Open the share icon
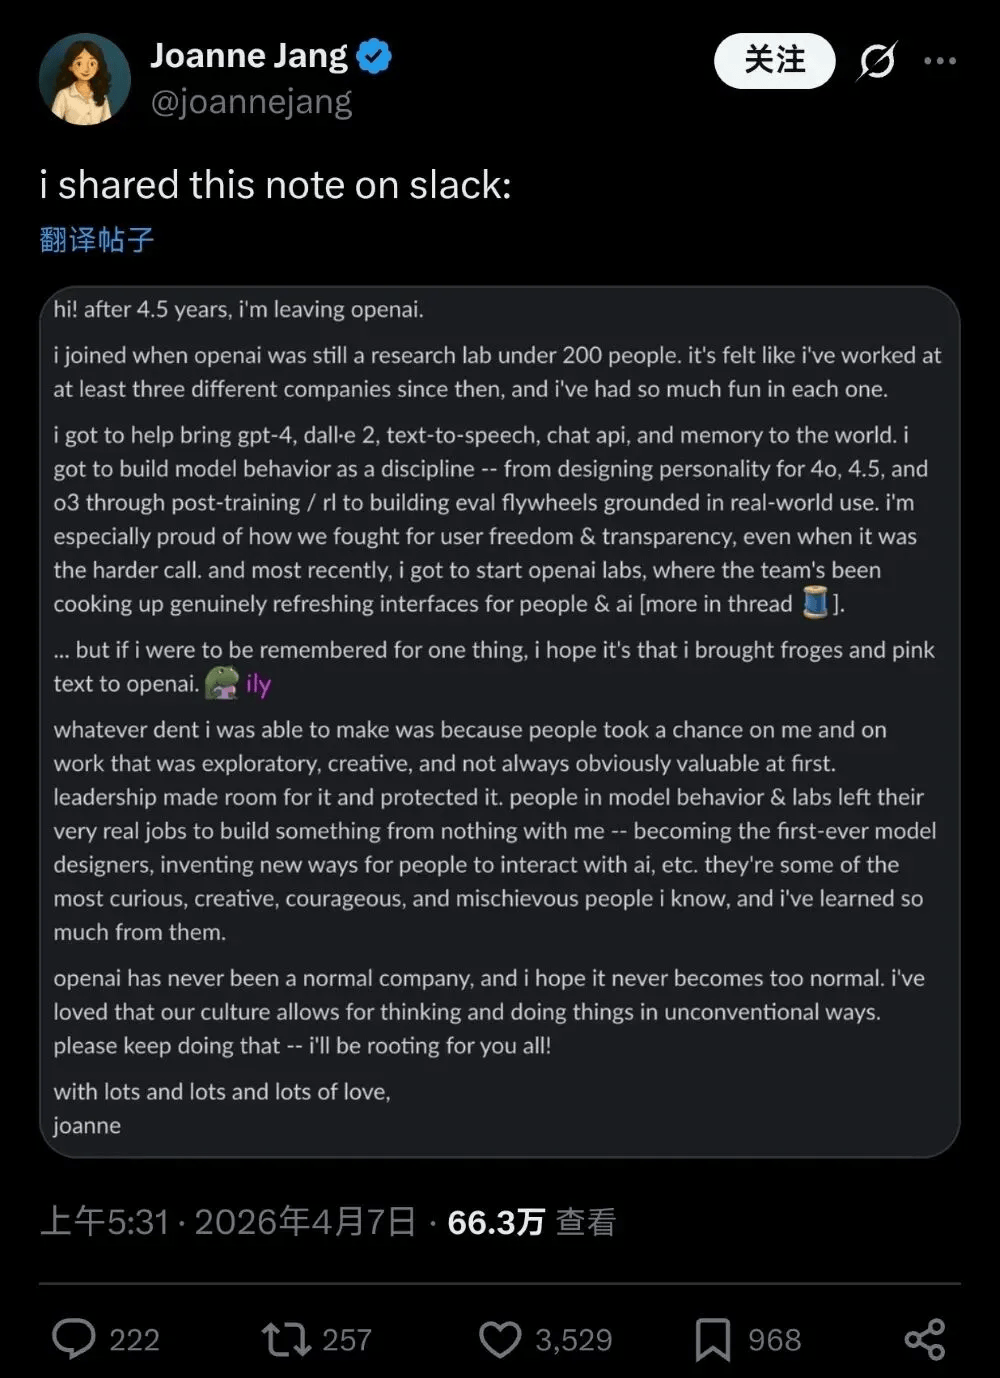The image size is (1000, 1378). 924,1339
